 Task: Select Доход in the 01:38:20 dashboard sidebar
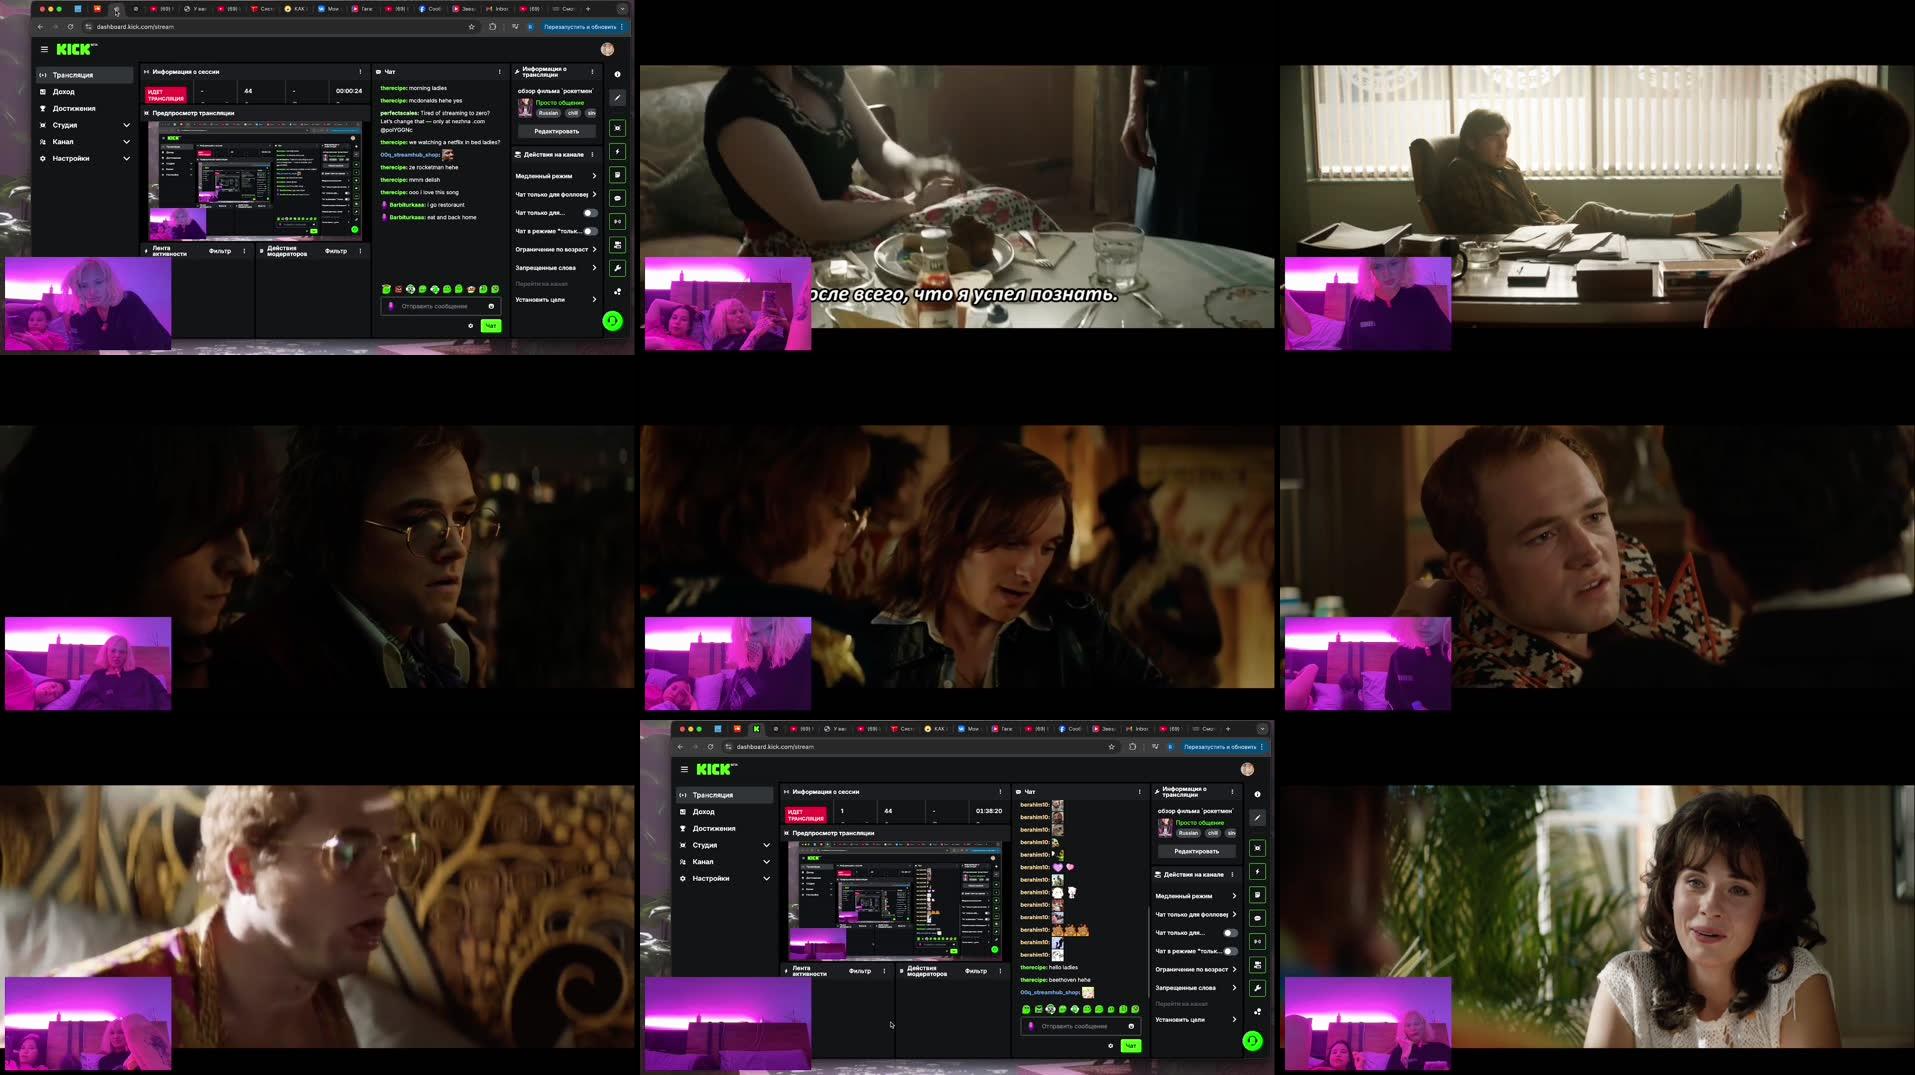(725, 812)
